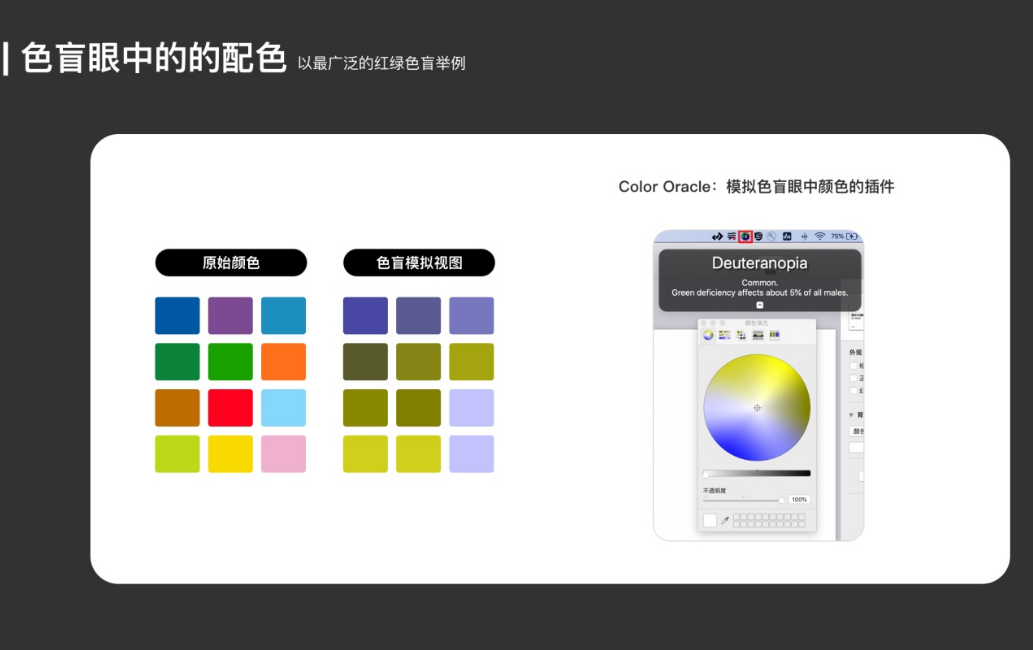Viewport: 1033px width, 650px height.
Task: Click the angle-brackets diamond menu bar icon
Action: (x=717, y=236)
